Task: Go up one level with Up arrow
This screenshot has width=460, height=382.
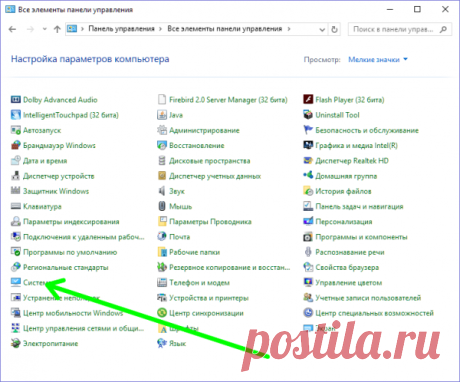Action: (x=57, y=29)
